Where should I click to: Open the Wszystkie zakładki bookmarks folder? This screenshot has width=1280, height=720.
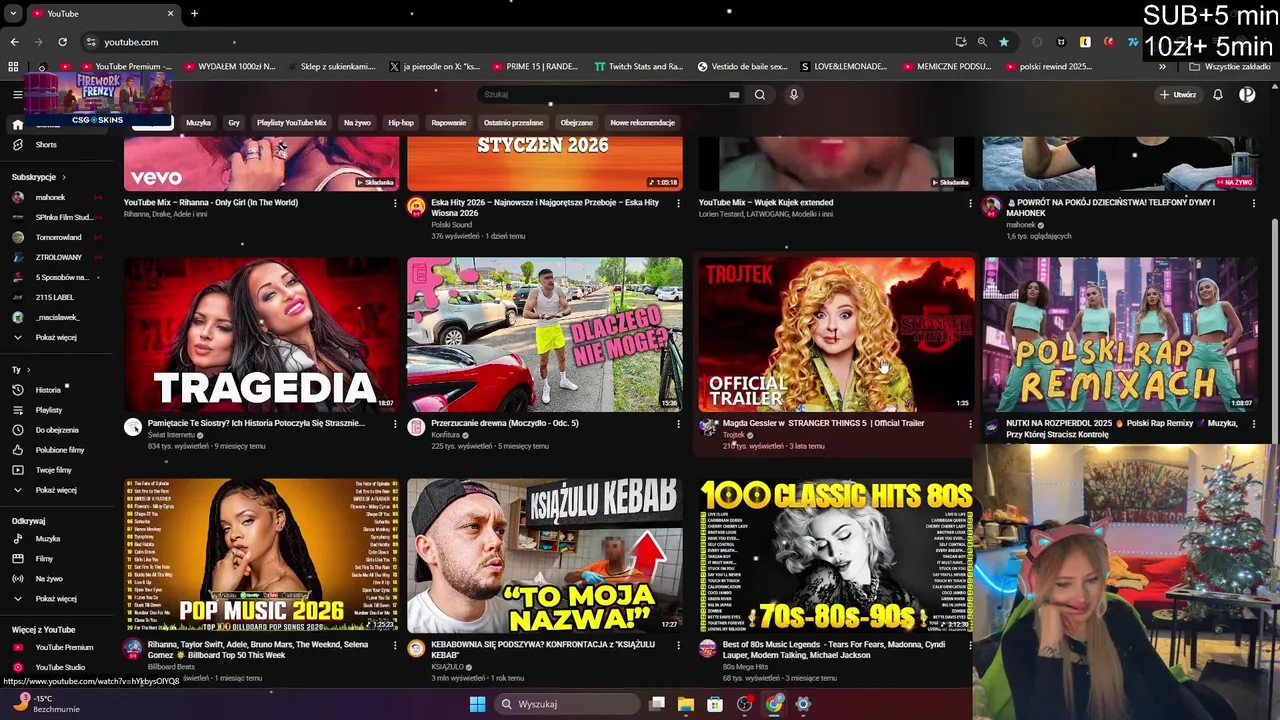1229,67
